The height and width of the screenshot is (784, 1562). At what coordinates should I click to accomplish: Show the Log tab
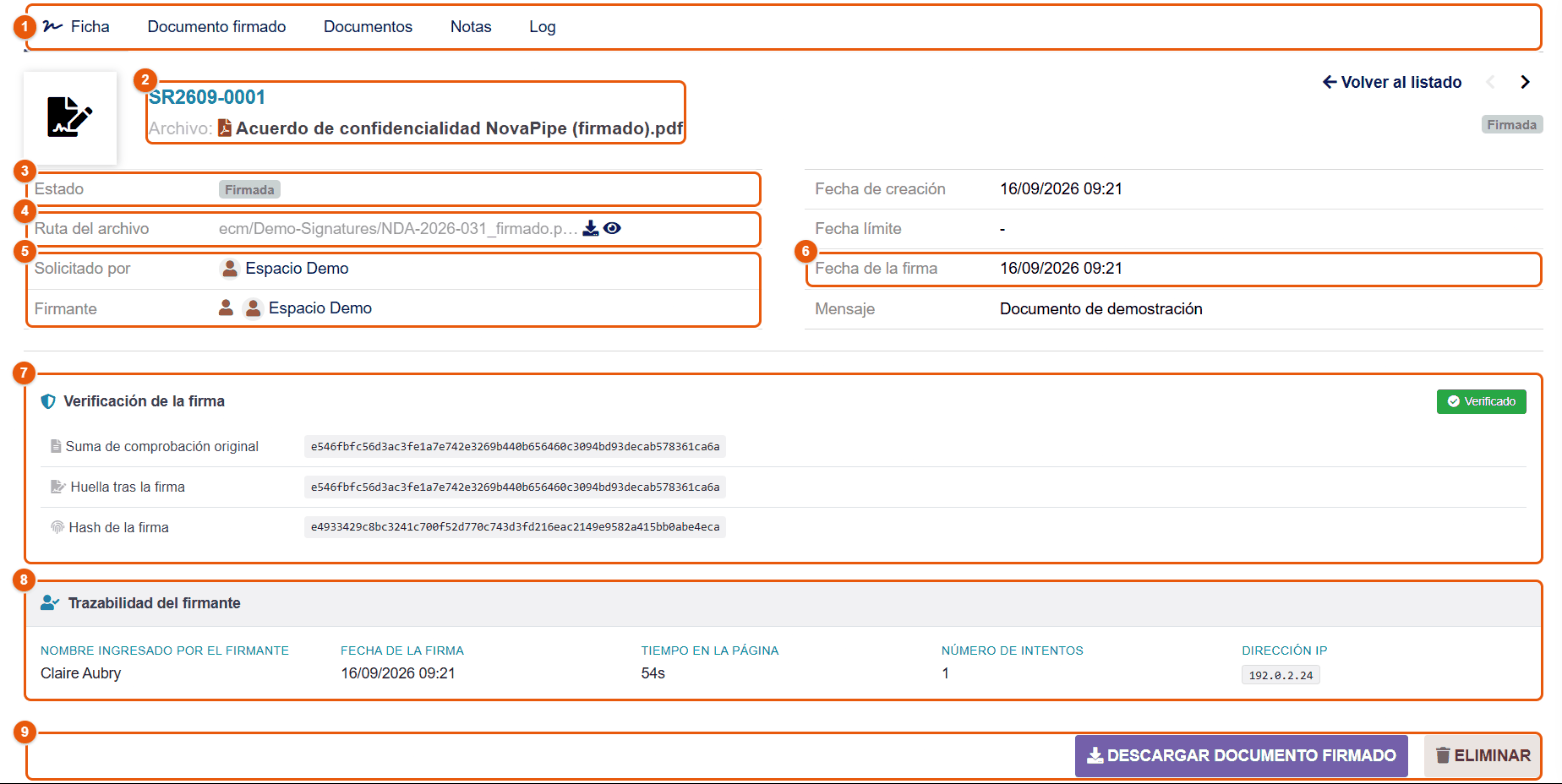click(543, 27)
